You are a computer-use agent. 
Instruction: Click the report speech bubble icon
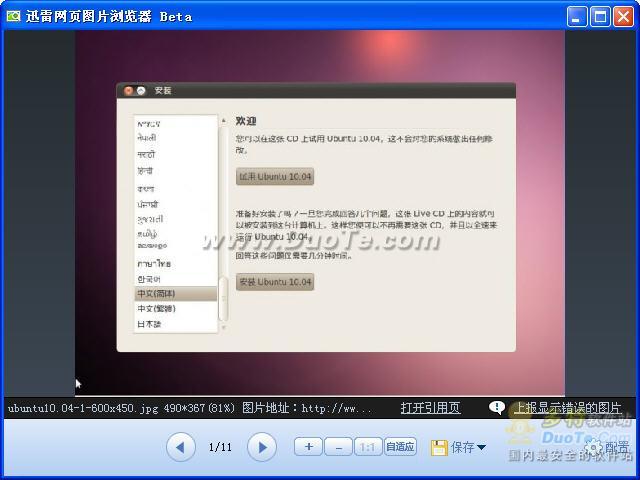tap(497, 407)
